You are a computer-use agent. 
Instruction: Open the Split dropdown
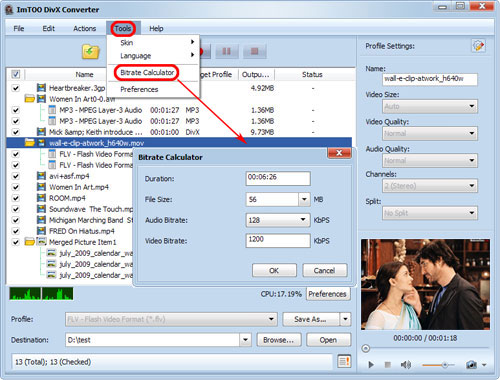point(430,213)
